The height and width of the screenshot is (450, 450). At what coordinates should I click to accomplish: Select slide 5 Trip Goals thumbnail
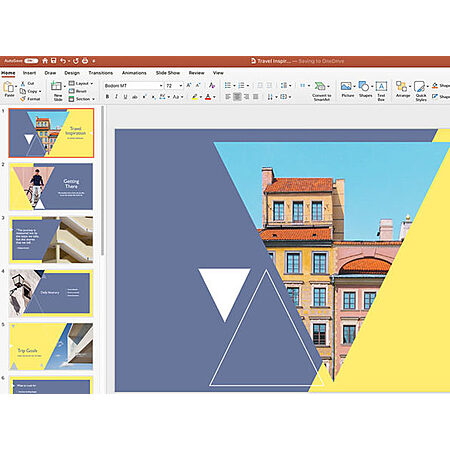click(51, 347)
